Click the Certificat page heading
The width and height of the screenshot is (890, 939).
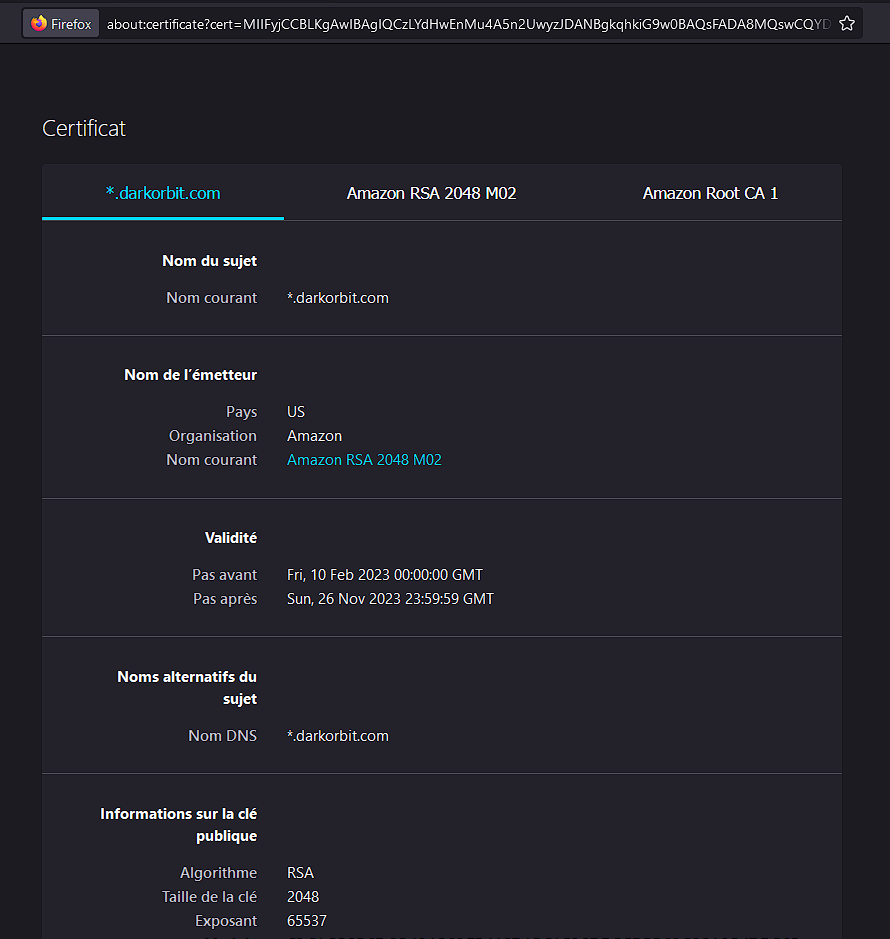[84, 128]
